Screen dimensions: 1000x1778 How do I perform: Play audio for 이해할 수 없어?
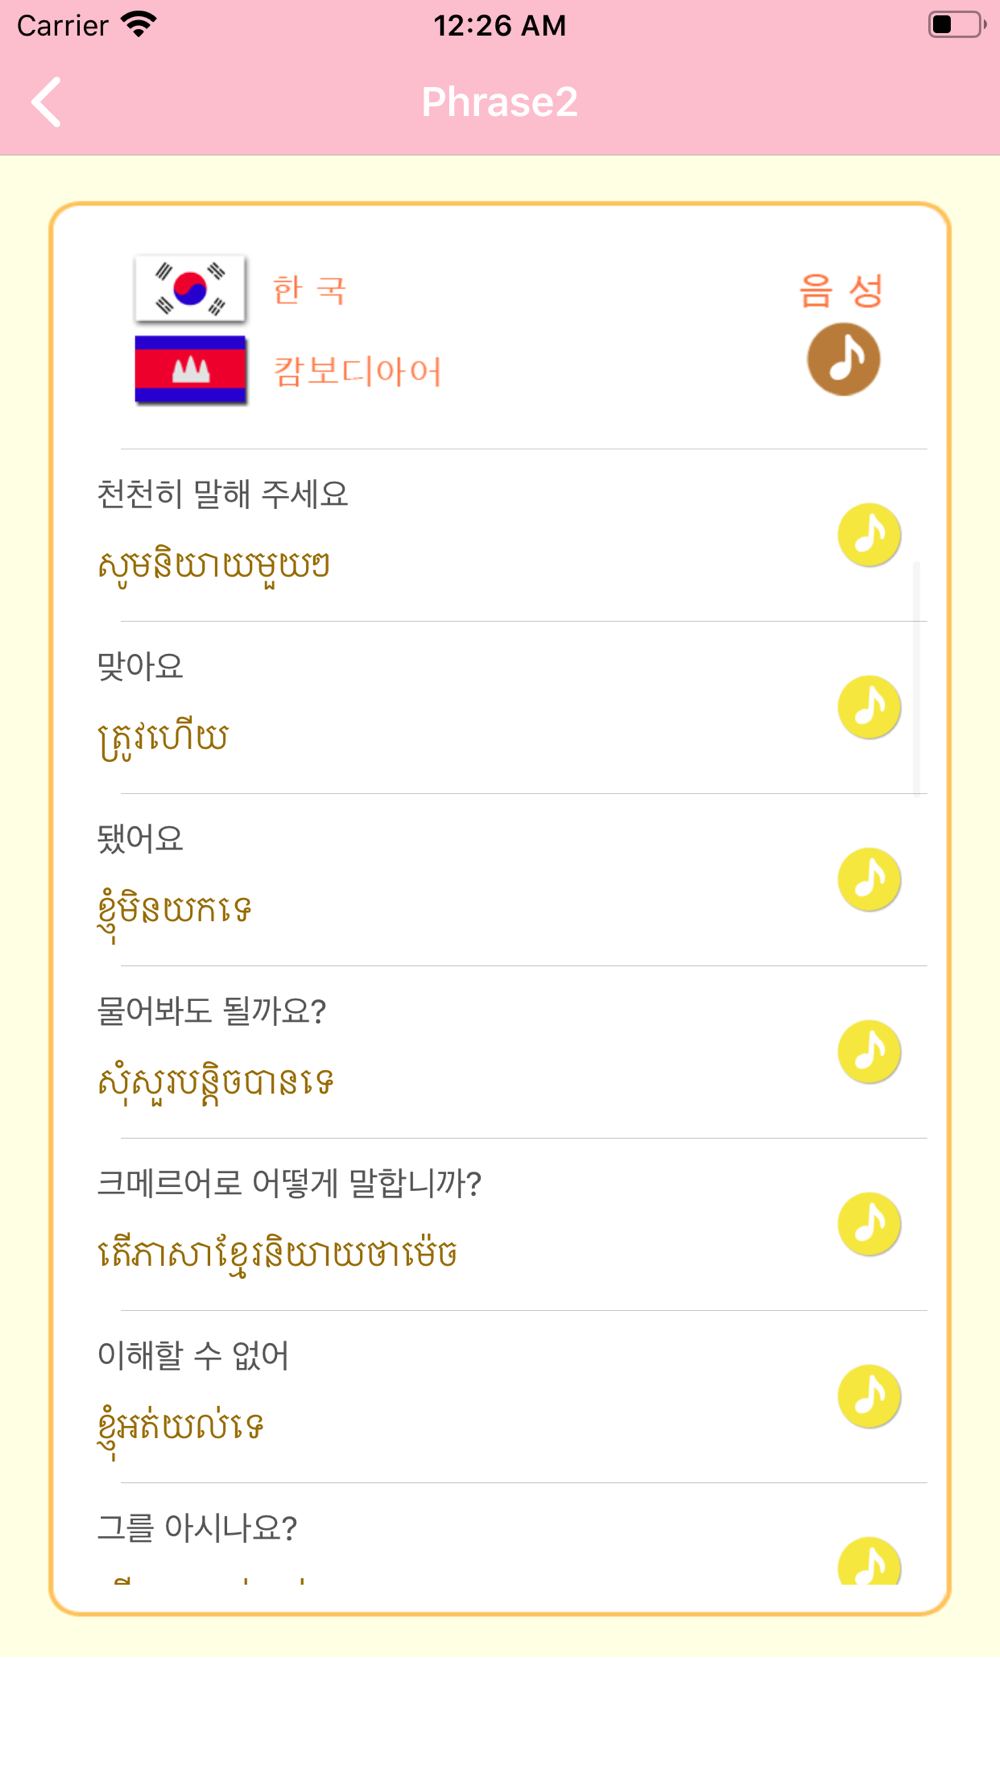pyautogui.click(x=869, y=1396)
